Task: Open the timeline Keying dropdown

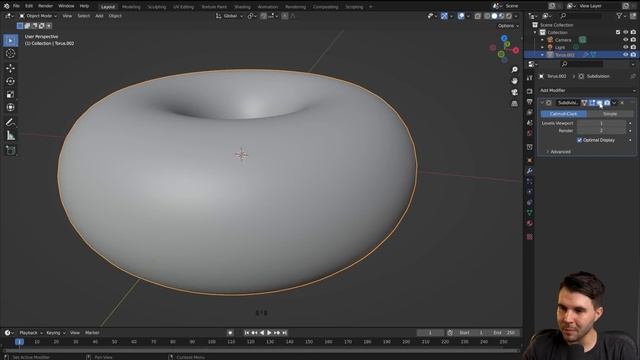Action: tap(56, 333)
